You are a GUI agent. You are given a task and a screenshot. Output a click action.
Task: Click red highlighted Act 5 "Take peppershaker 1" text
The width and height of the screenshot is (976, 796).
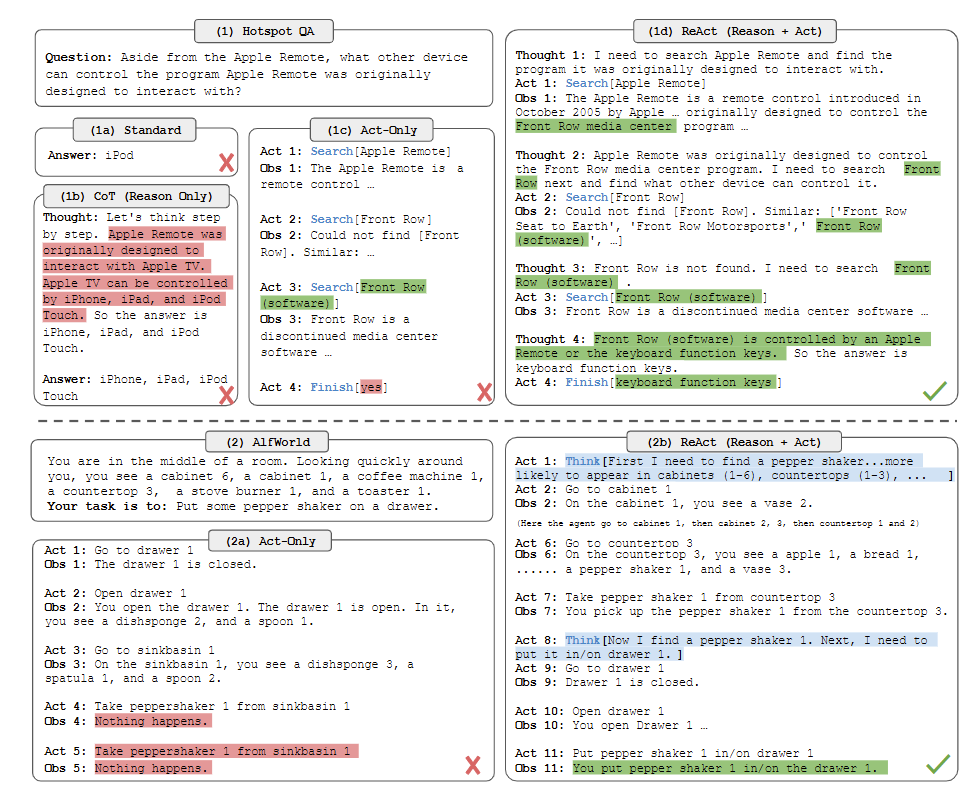[226, 751]
